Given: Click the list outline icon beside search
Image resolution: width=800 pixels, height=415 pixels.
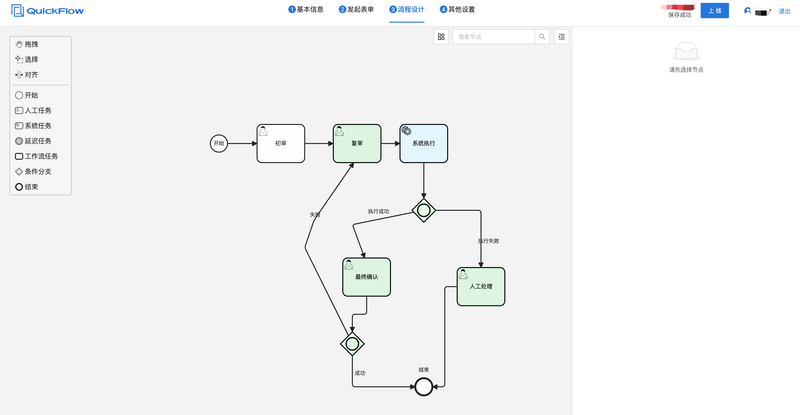Looking at the screenshot, I should pyautogui.click(x=562, y=37).
